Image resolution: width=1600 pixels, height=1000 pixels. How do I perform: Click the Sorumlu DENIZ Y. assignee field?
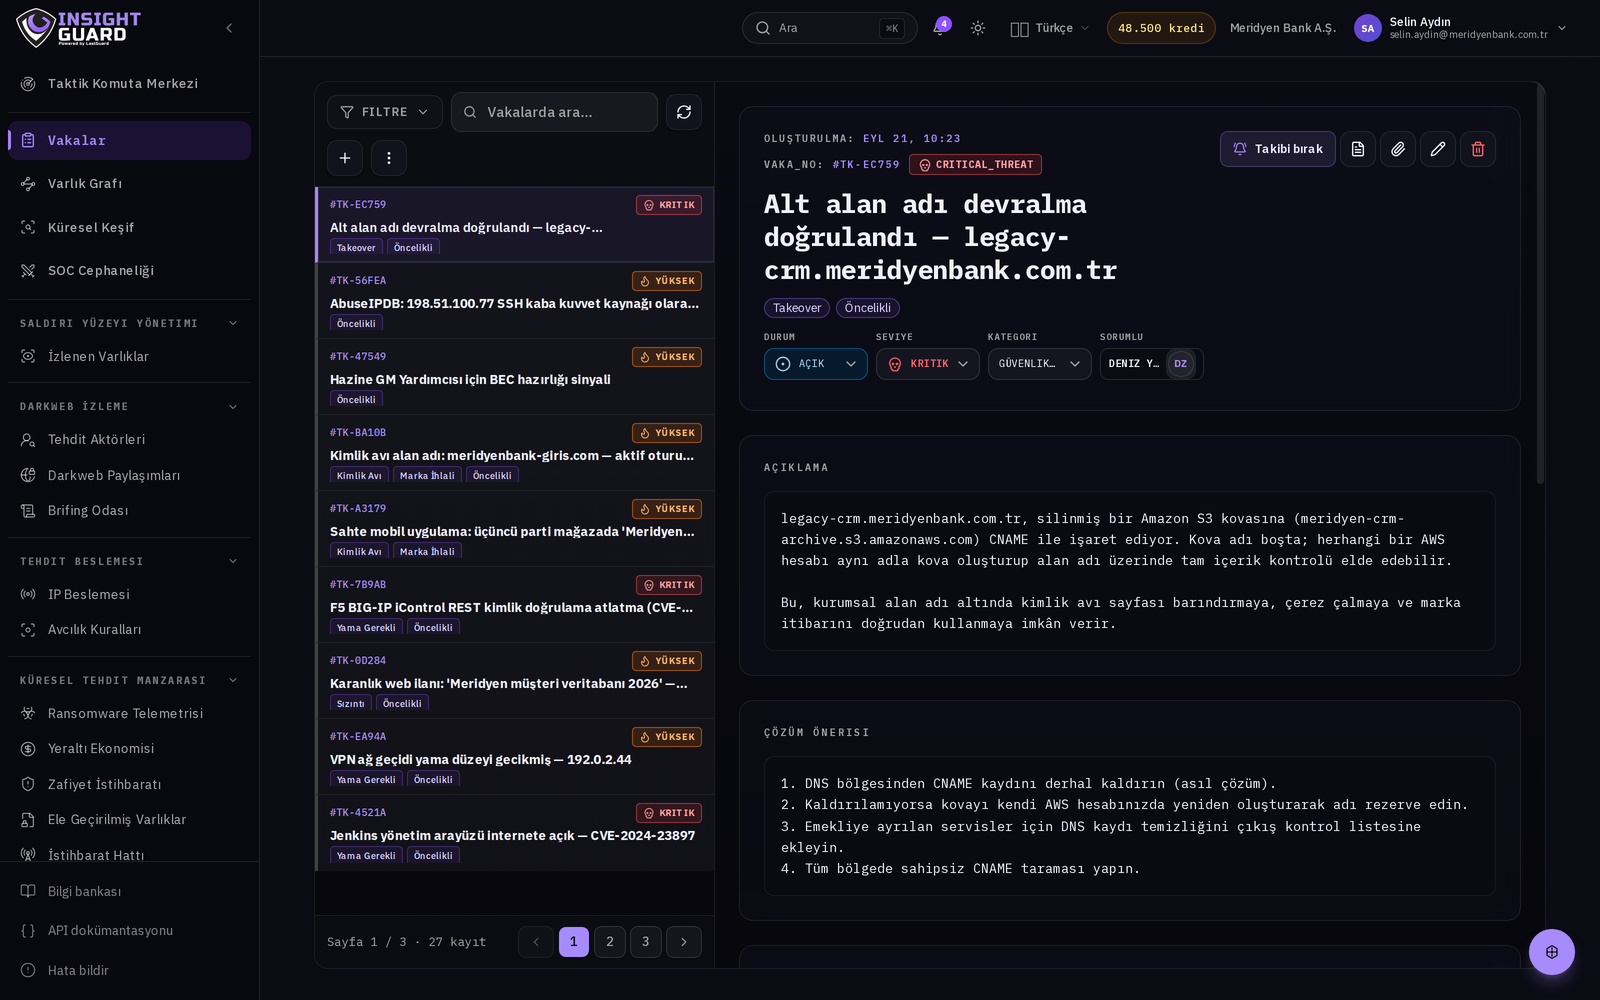click(x=1152, y=364)
